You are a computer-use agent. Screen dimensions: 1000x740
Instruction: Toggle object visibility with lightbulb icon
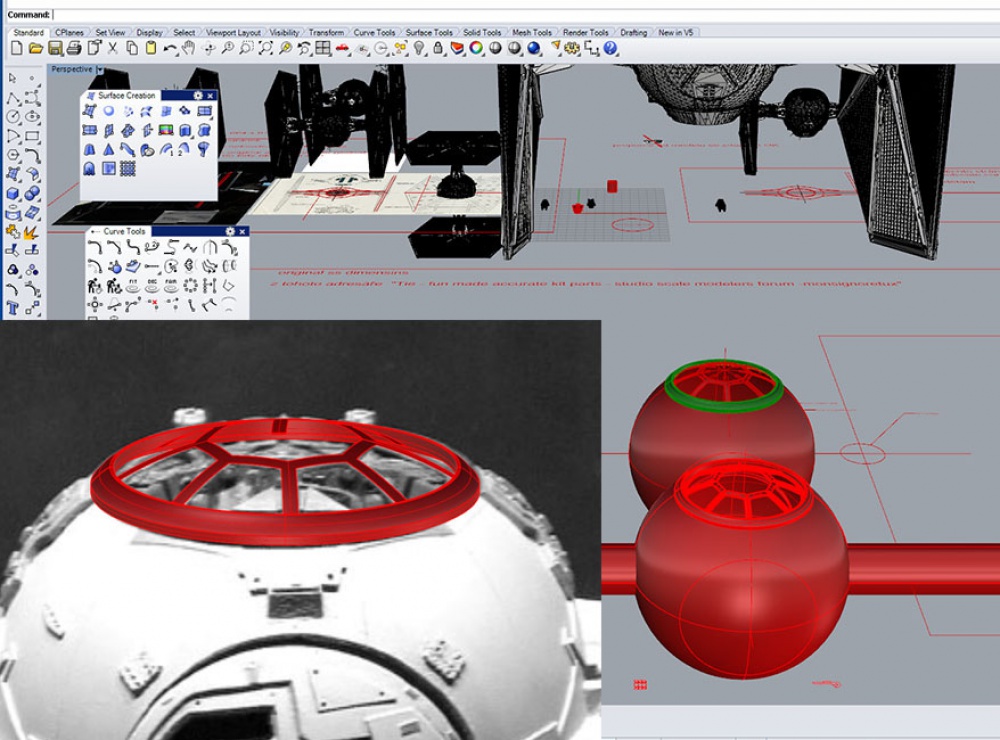419,48
